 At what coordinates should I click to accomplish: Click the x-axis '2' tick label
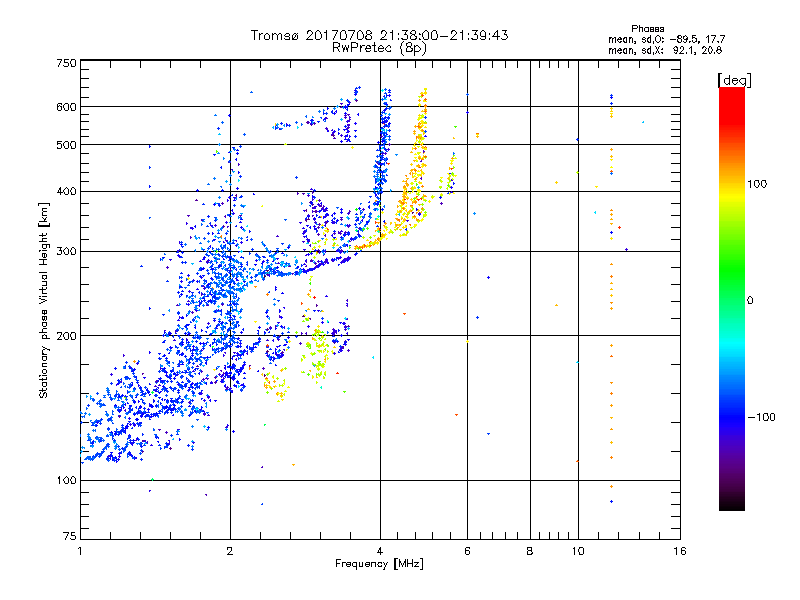230,551
